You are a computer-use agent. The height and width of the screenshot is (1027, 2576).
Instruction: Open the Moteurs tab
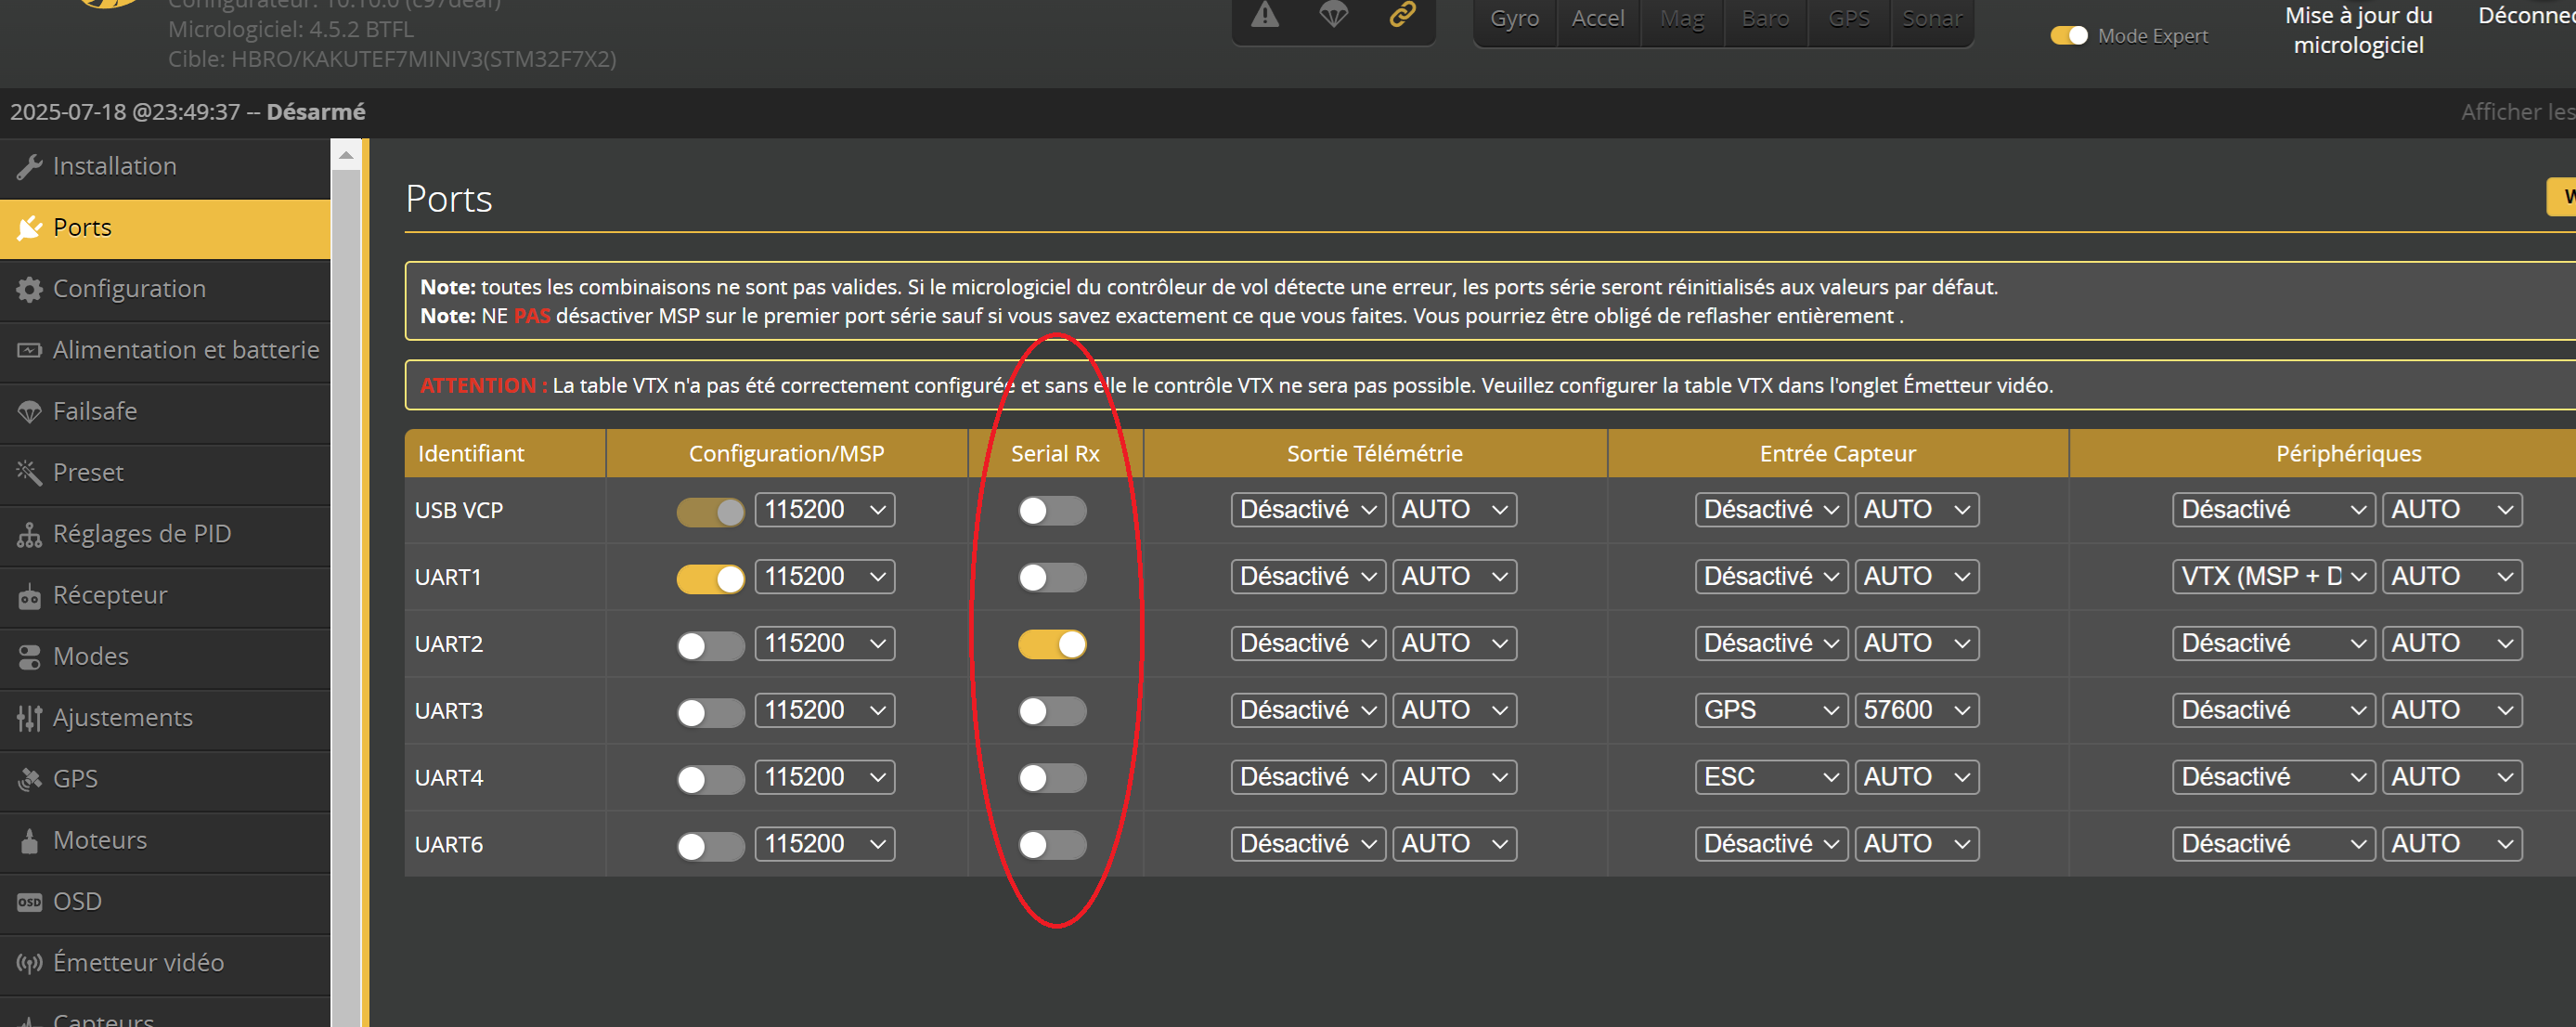pyautogui.click(x=99, y=840)
